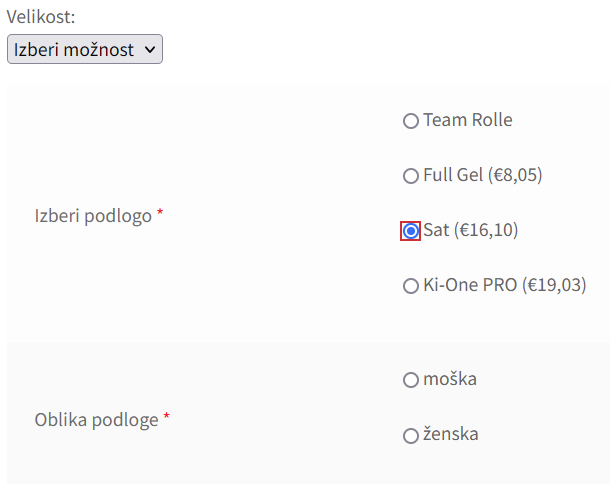Select the moška shape radio button
Image resolution: width=610 pixels, height=484 pixels.
(x=410, y=380)
